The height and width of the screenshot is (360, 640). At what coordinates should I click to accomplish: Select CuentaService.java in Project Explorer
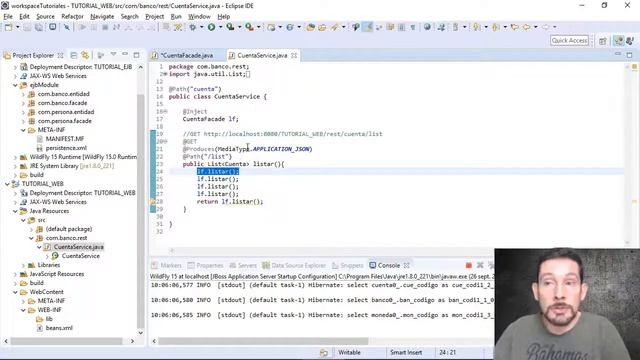[x=74, y=247]
